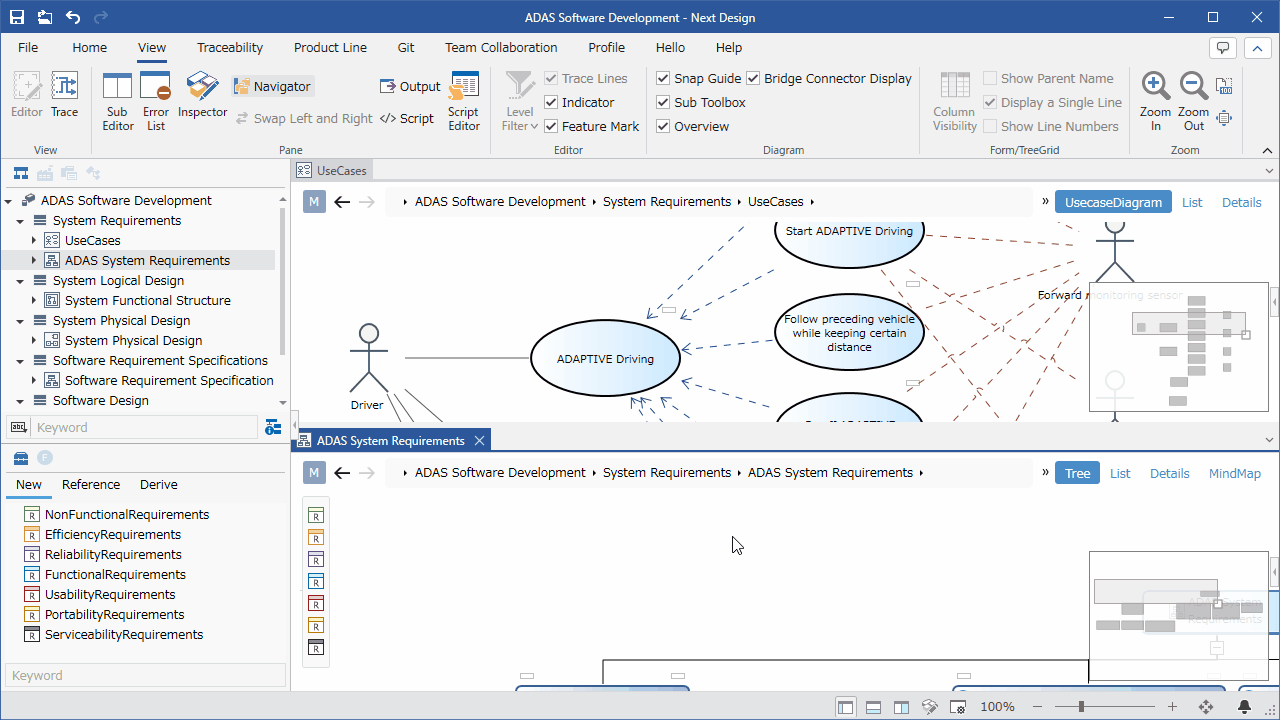
Task: Click the Save All icon in title bar
Action: 45,17
